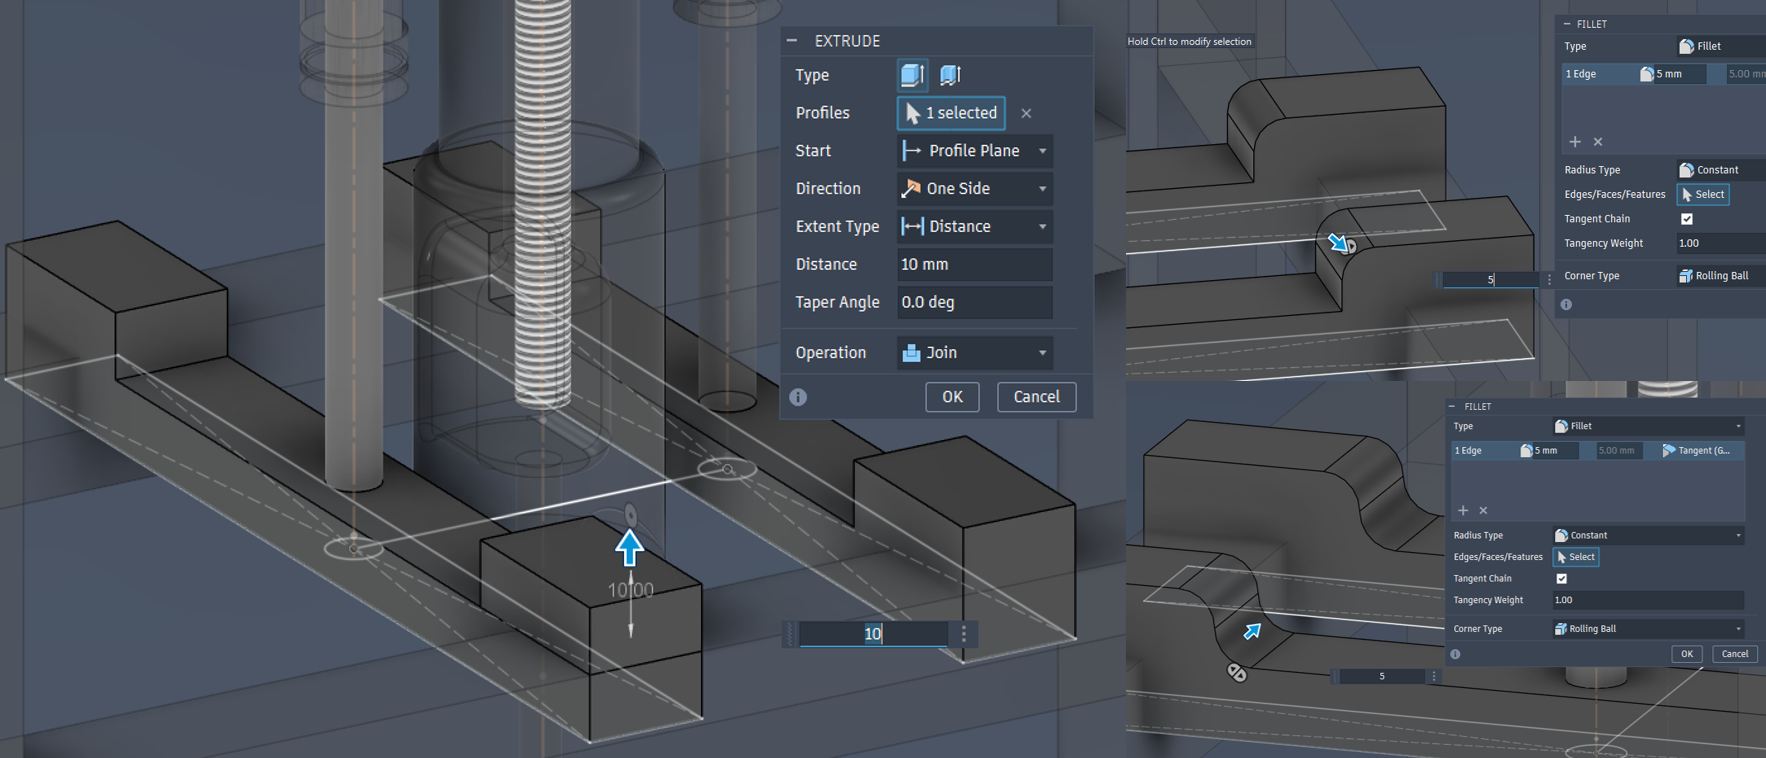Click the plus icon in the cropped Fillet dialog
1766x758 pixels.
pyautogui.click(x=1575, y=142)
